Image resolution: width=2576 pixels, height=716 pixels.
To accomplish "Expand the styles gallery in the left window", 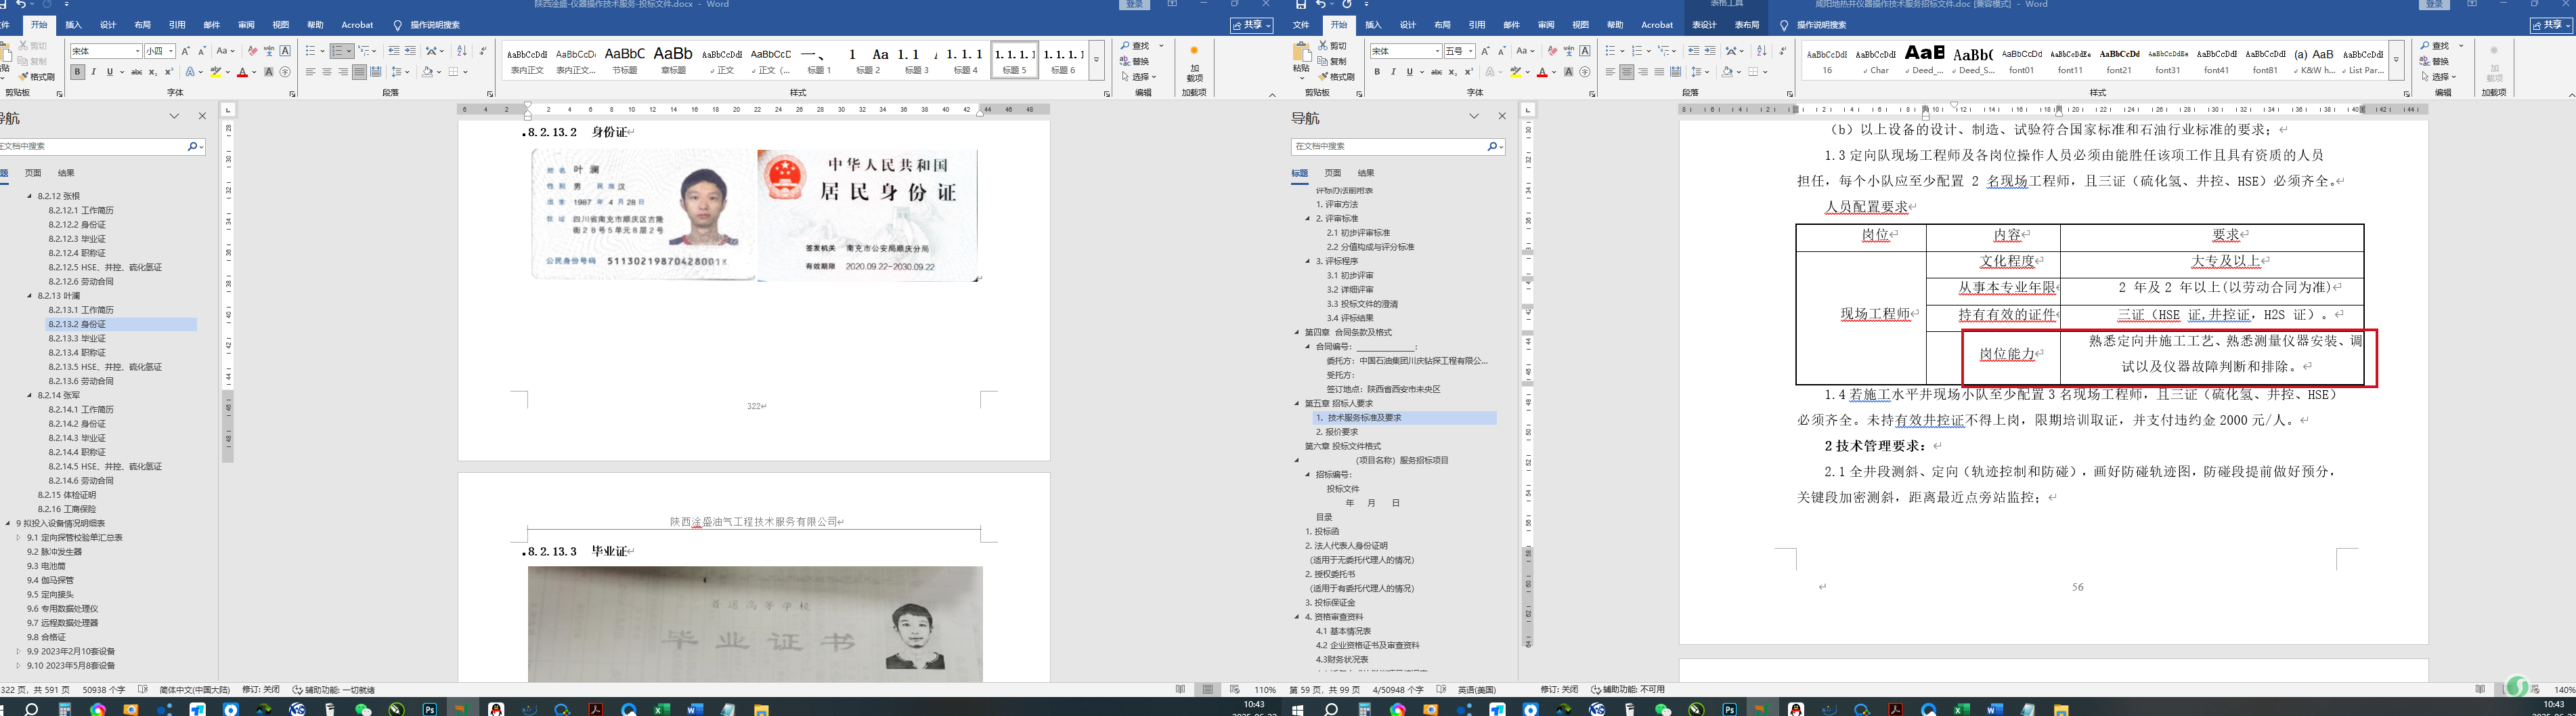I will pos(1096,60).
